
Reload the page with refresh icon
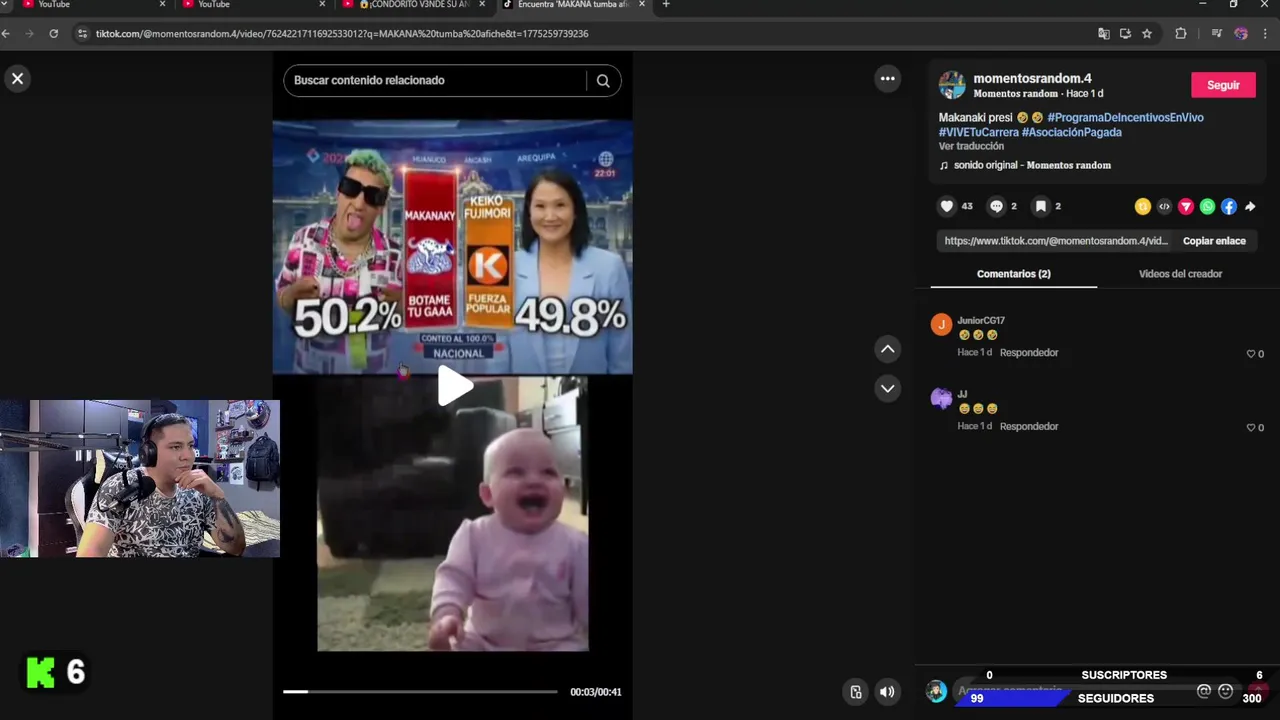[53, 34]
